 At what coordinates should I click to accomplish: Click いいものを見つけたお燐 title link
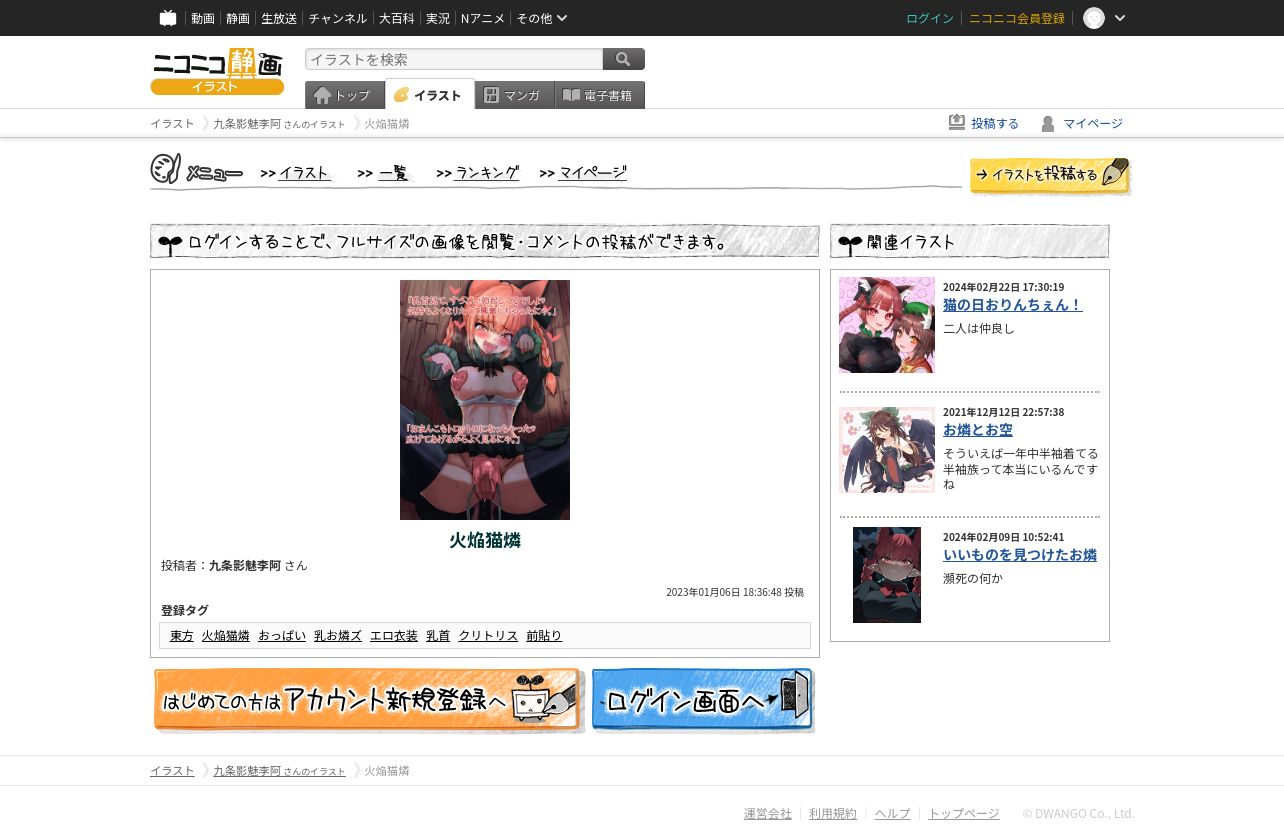click(1020, 555)
